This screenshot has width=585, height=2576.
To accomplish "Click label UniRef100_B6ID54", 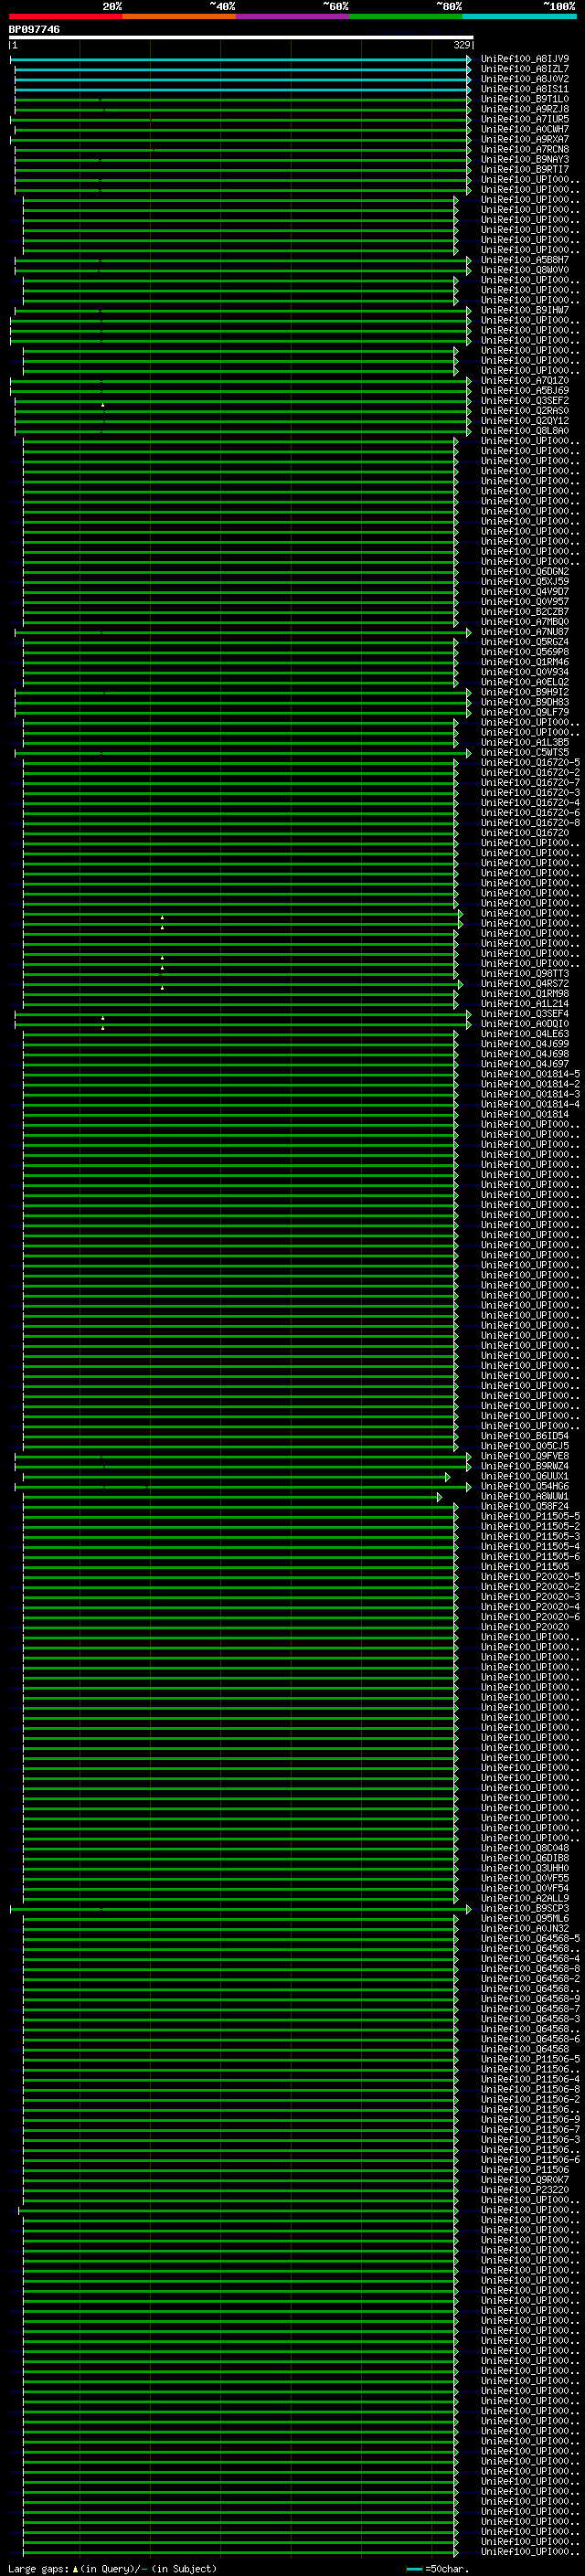I will pos(525,1436).
